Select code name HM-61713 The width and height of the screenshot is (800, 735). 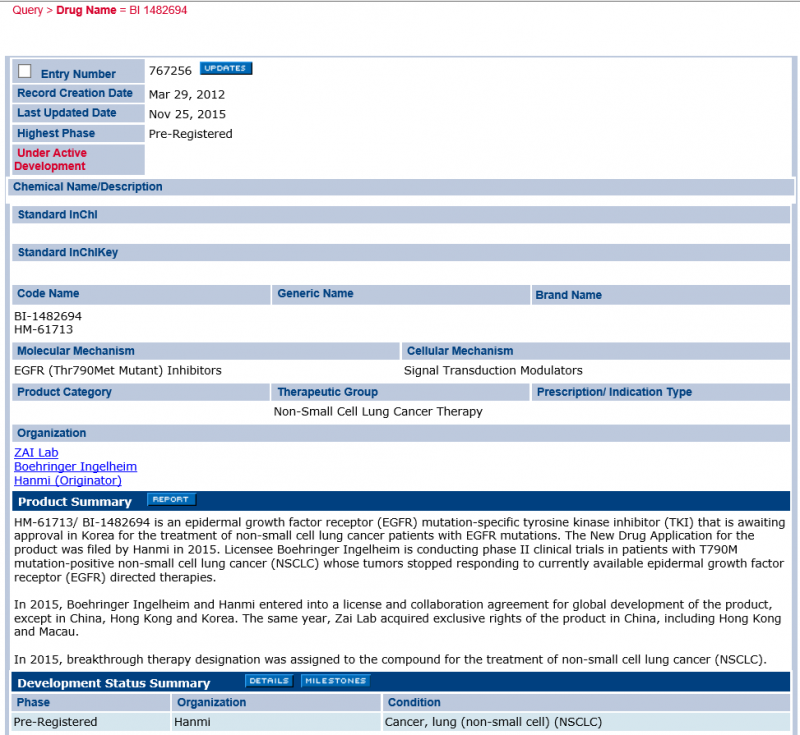tap(43, 330)
